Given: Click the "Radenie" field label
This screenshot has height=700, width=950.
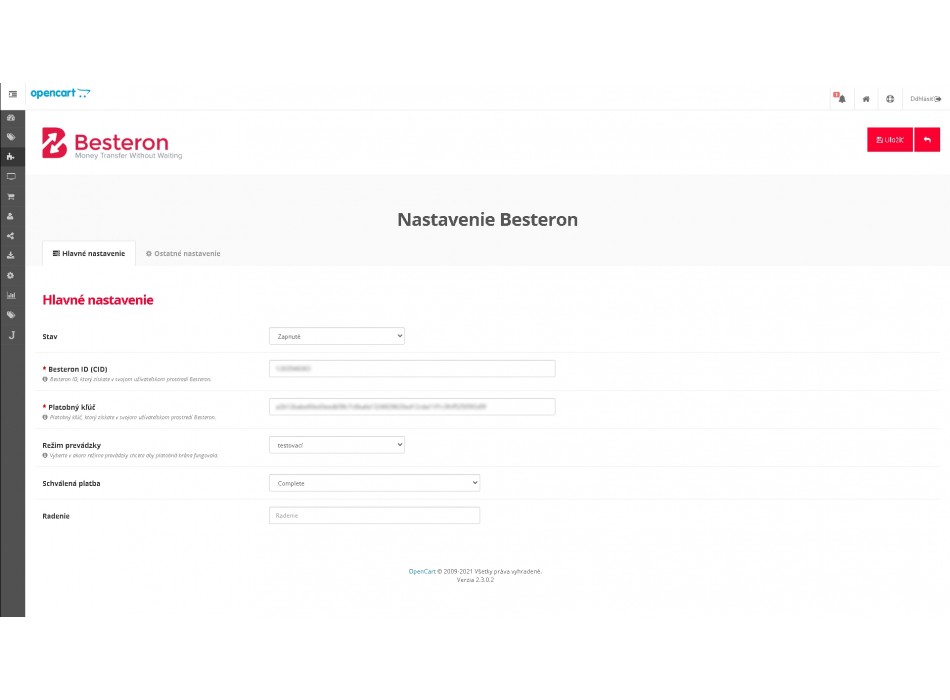Looking at the screenshot, I should point(56,516).
